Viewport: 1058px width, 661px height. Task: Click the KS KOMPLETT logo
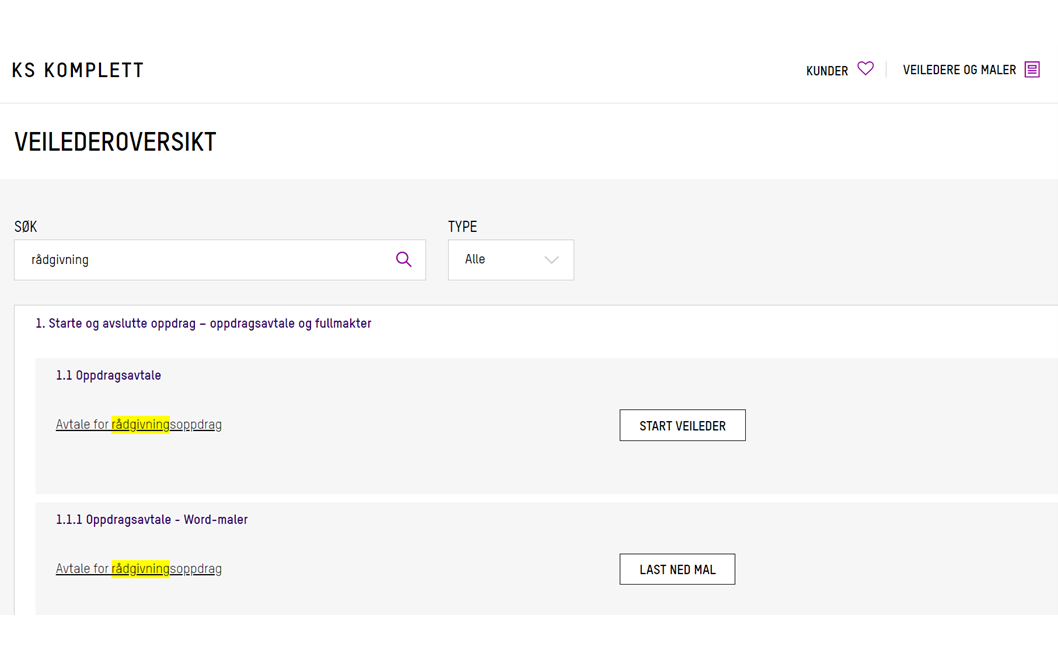tap(78, 70)
